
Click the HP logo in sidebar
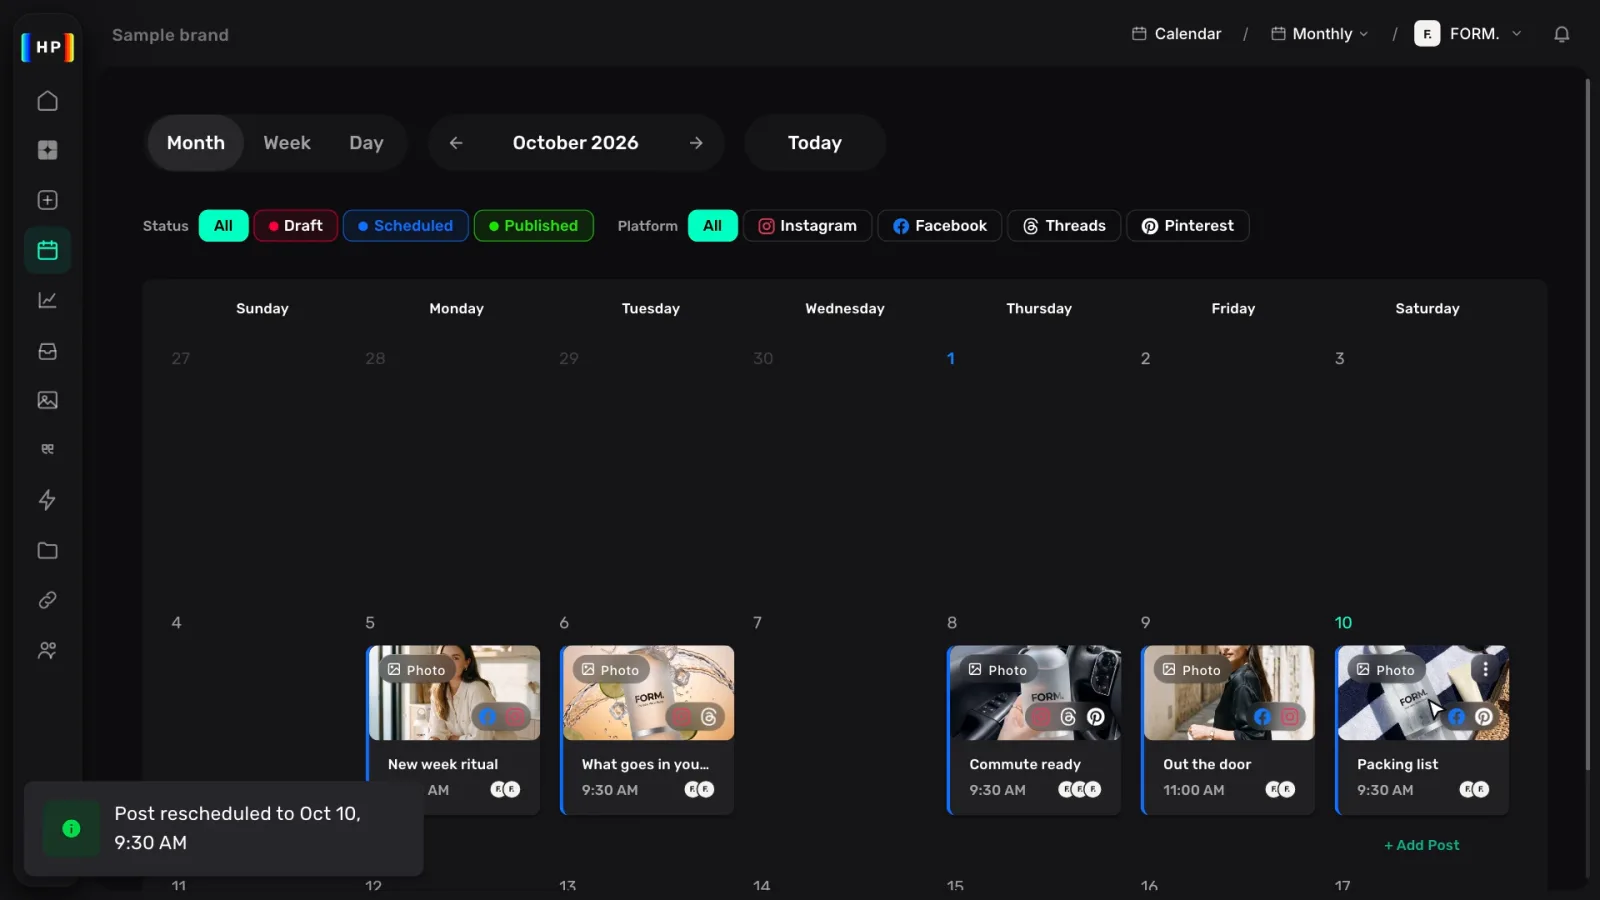pyautogui.click(x=48, y=47)
